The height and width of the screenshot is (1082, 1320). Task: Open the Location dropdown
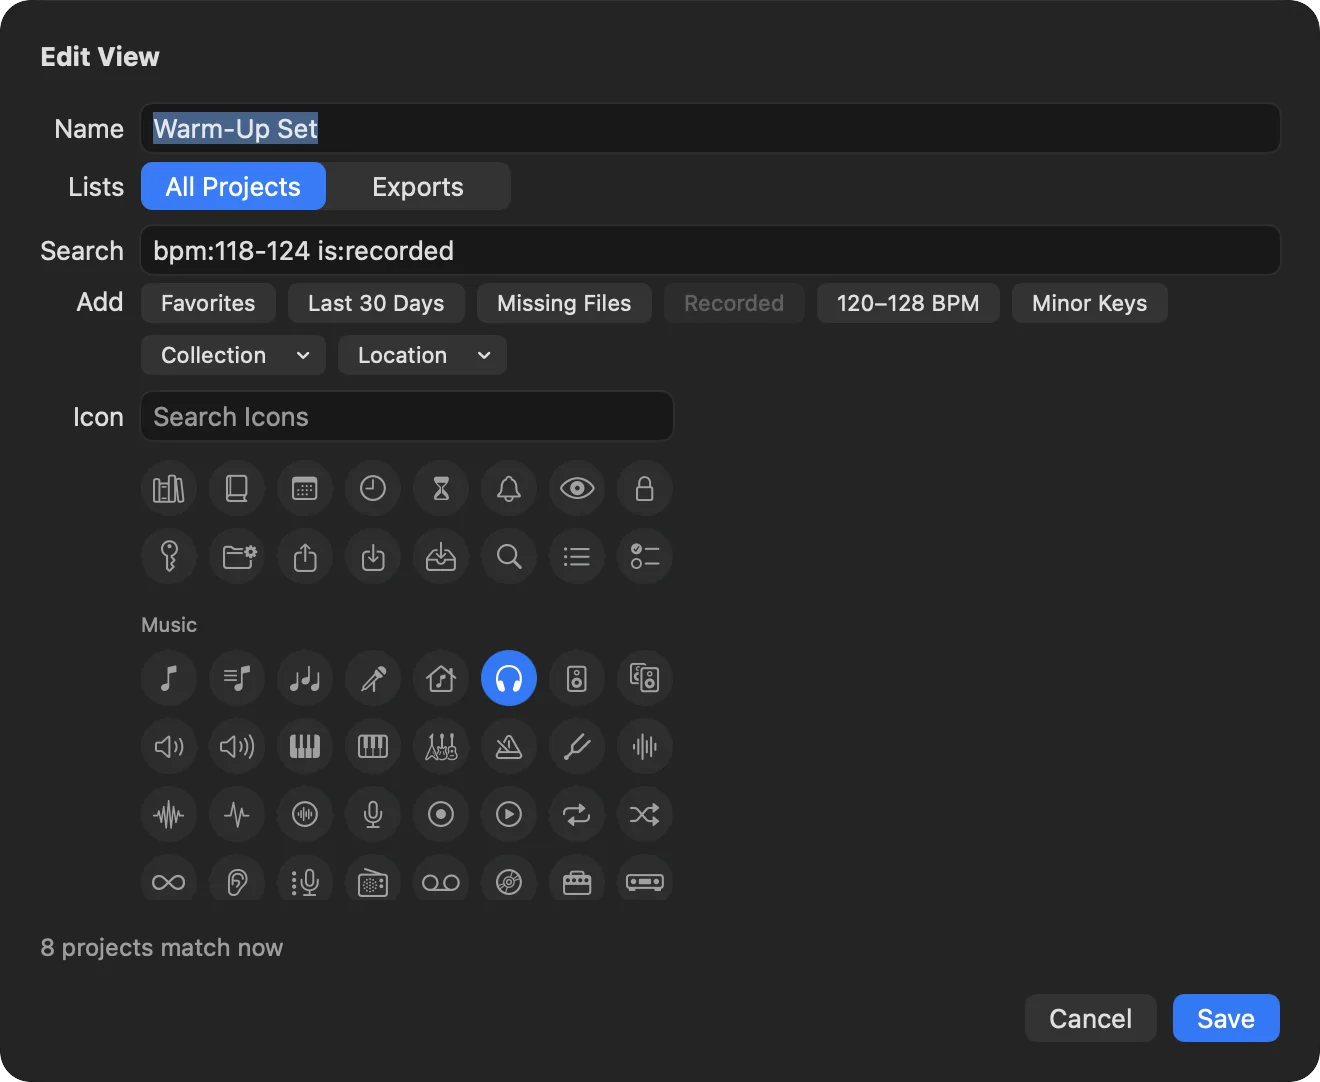[423, 355]
